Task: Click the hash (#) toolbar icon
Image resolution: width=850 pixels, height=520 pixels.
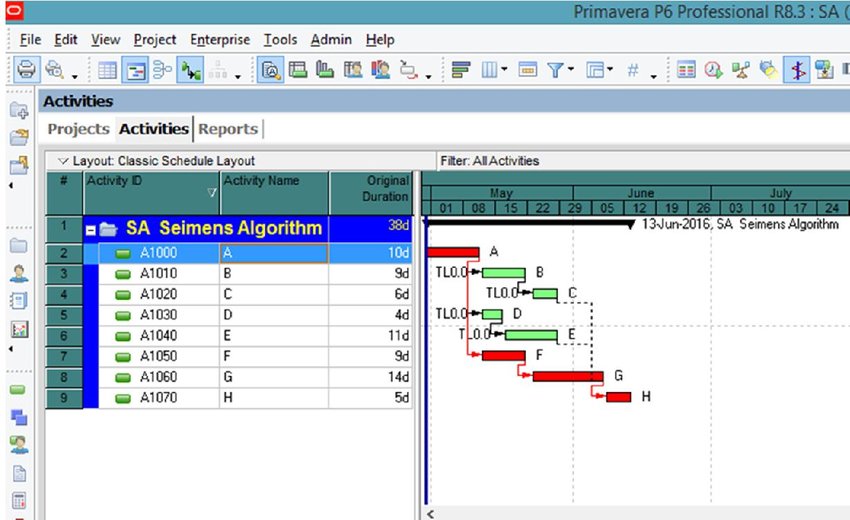Action: click(x=633, y=70)
